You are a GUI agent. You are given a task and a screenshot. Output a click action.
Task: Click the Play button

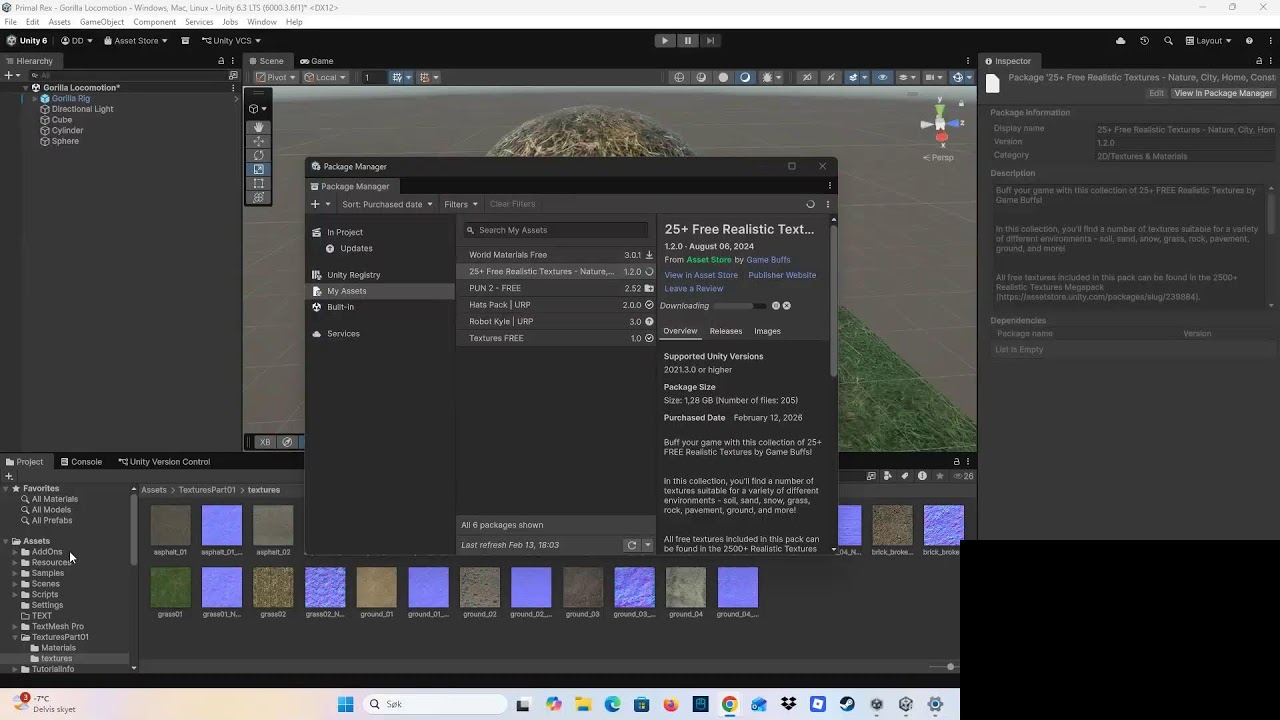pos(665,41)
